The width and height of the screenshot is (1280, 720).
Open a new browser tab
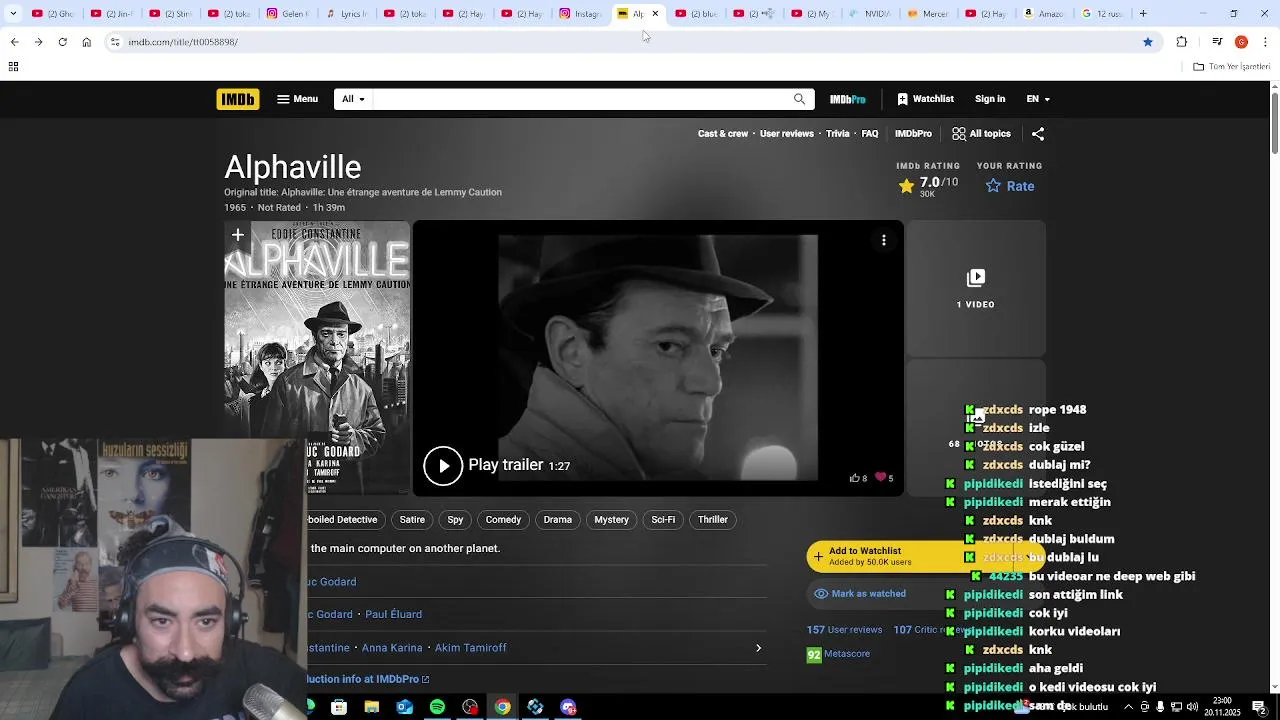pyautogui.click(x=1143, y=14)
